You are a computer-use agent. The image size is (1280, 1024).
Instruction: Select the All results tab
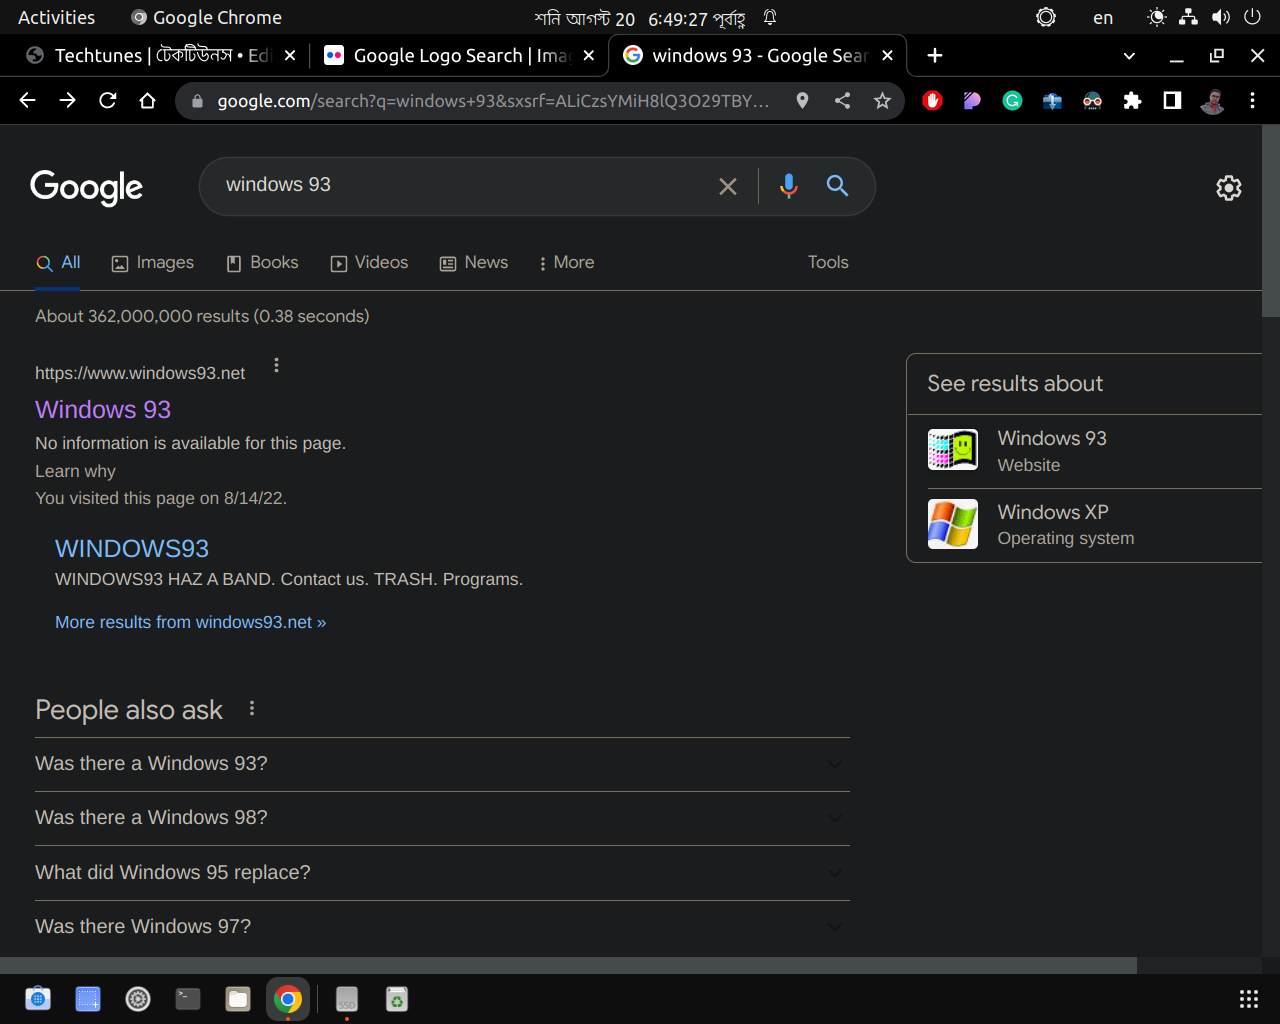pos(58,263)
